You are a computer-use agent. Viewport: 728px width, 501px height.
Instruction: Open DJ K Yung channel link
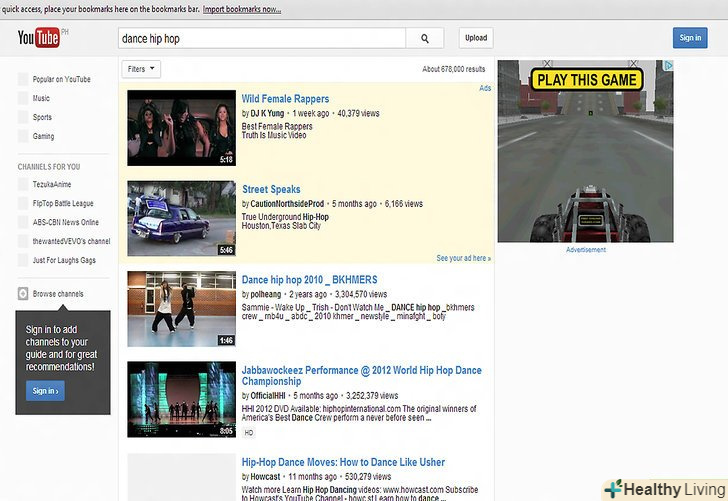(x=267, y=113)
